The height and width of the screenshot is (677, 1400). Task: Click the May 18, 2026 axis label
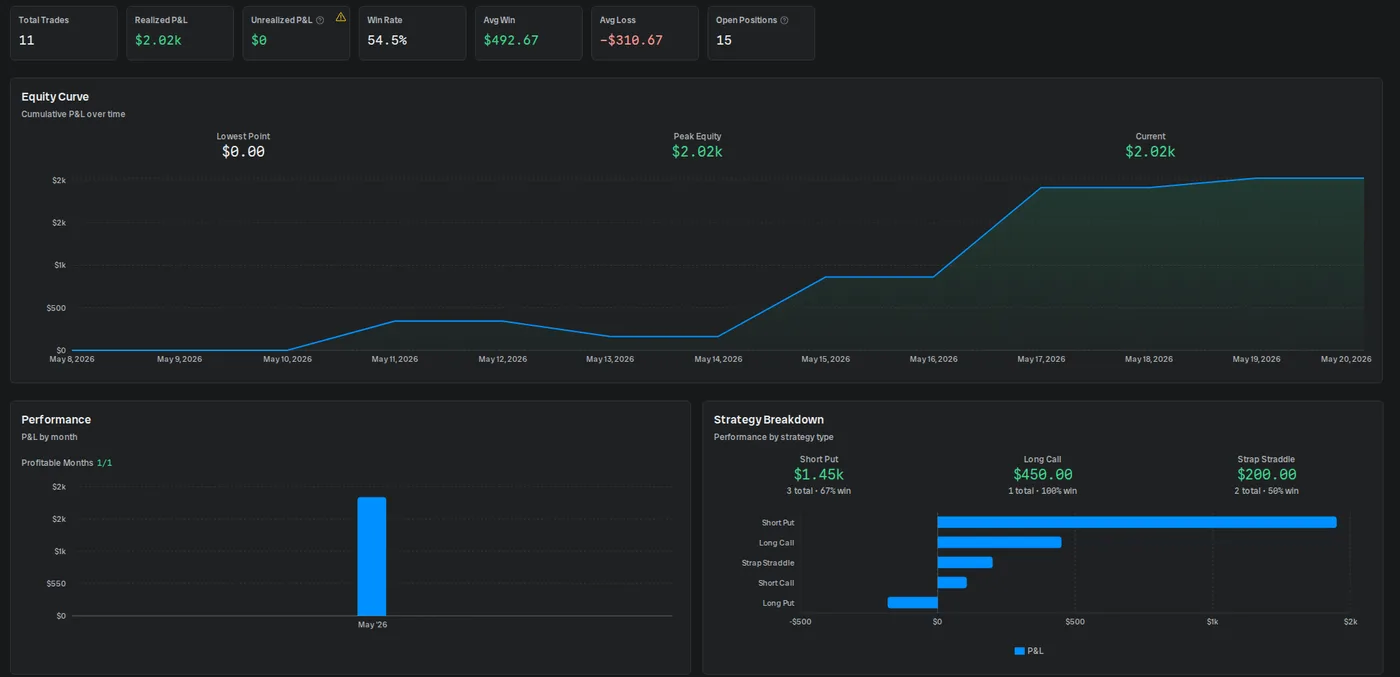1148,359
